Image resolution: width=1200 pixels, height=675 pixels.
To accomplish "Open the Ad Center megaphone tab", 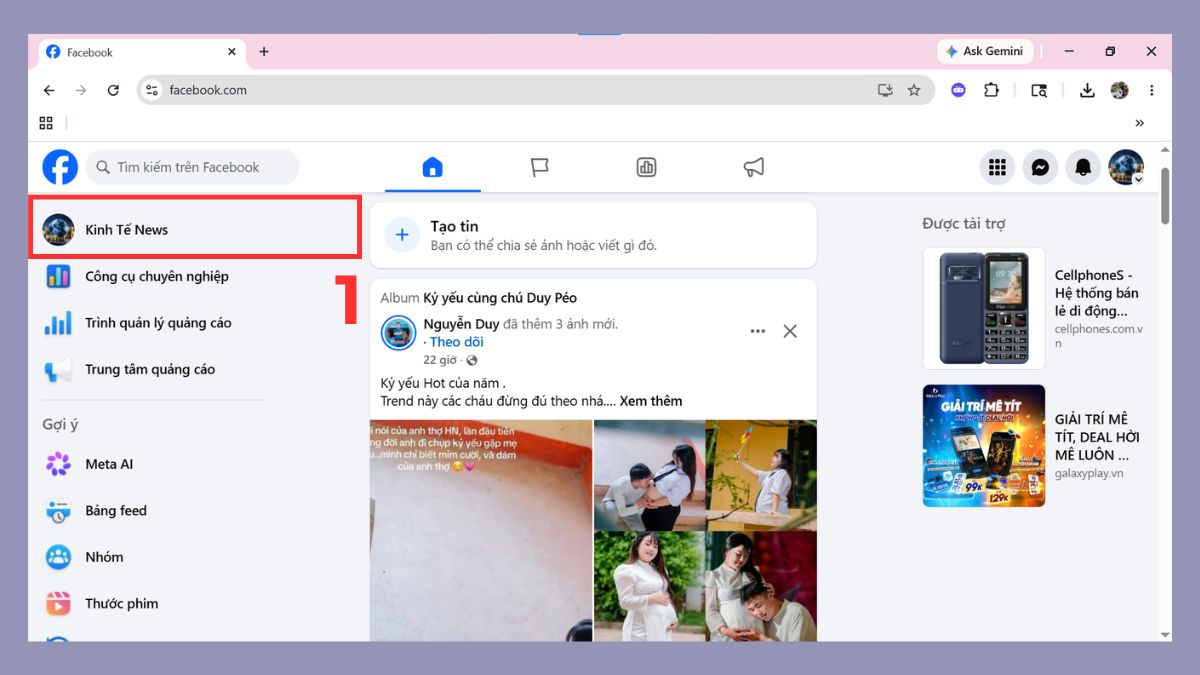I will point(754,167).
